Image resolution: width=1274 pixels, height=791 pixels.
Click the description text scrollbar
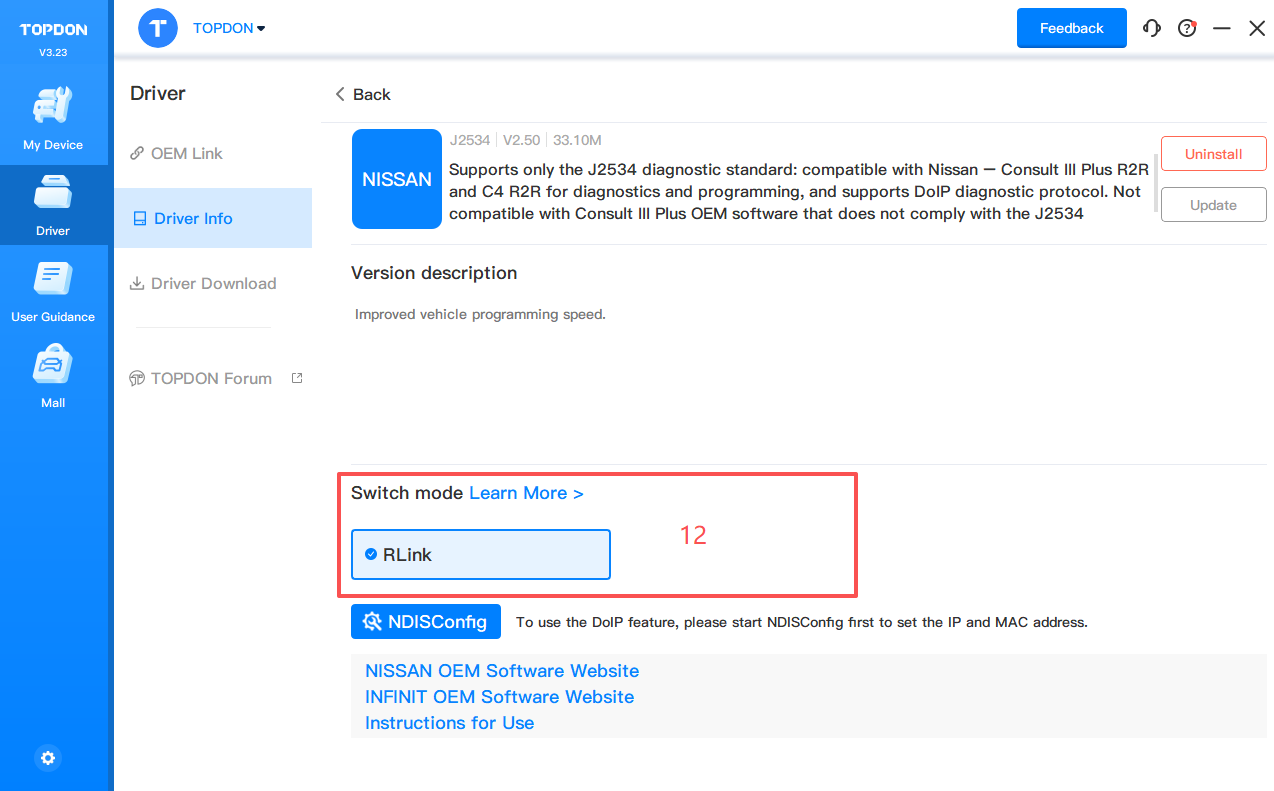(x=1155, y=183)
